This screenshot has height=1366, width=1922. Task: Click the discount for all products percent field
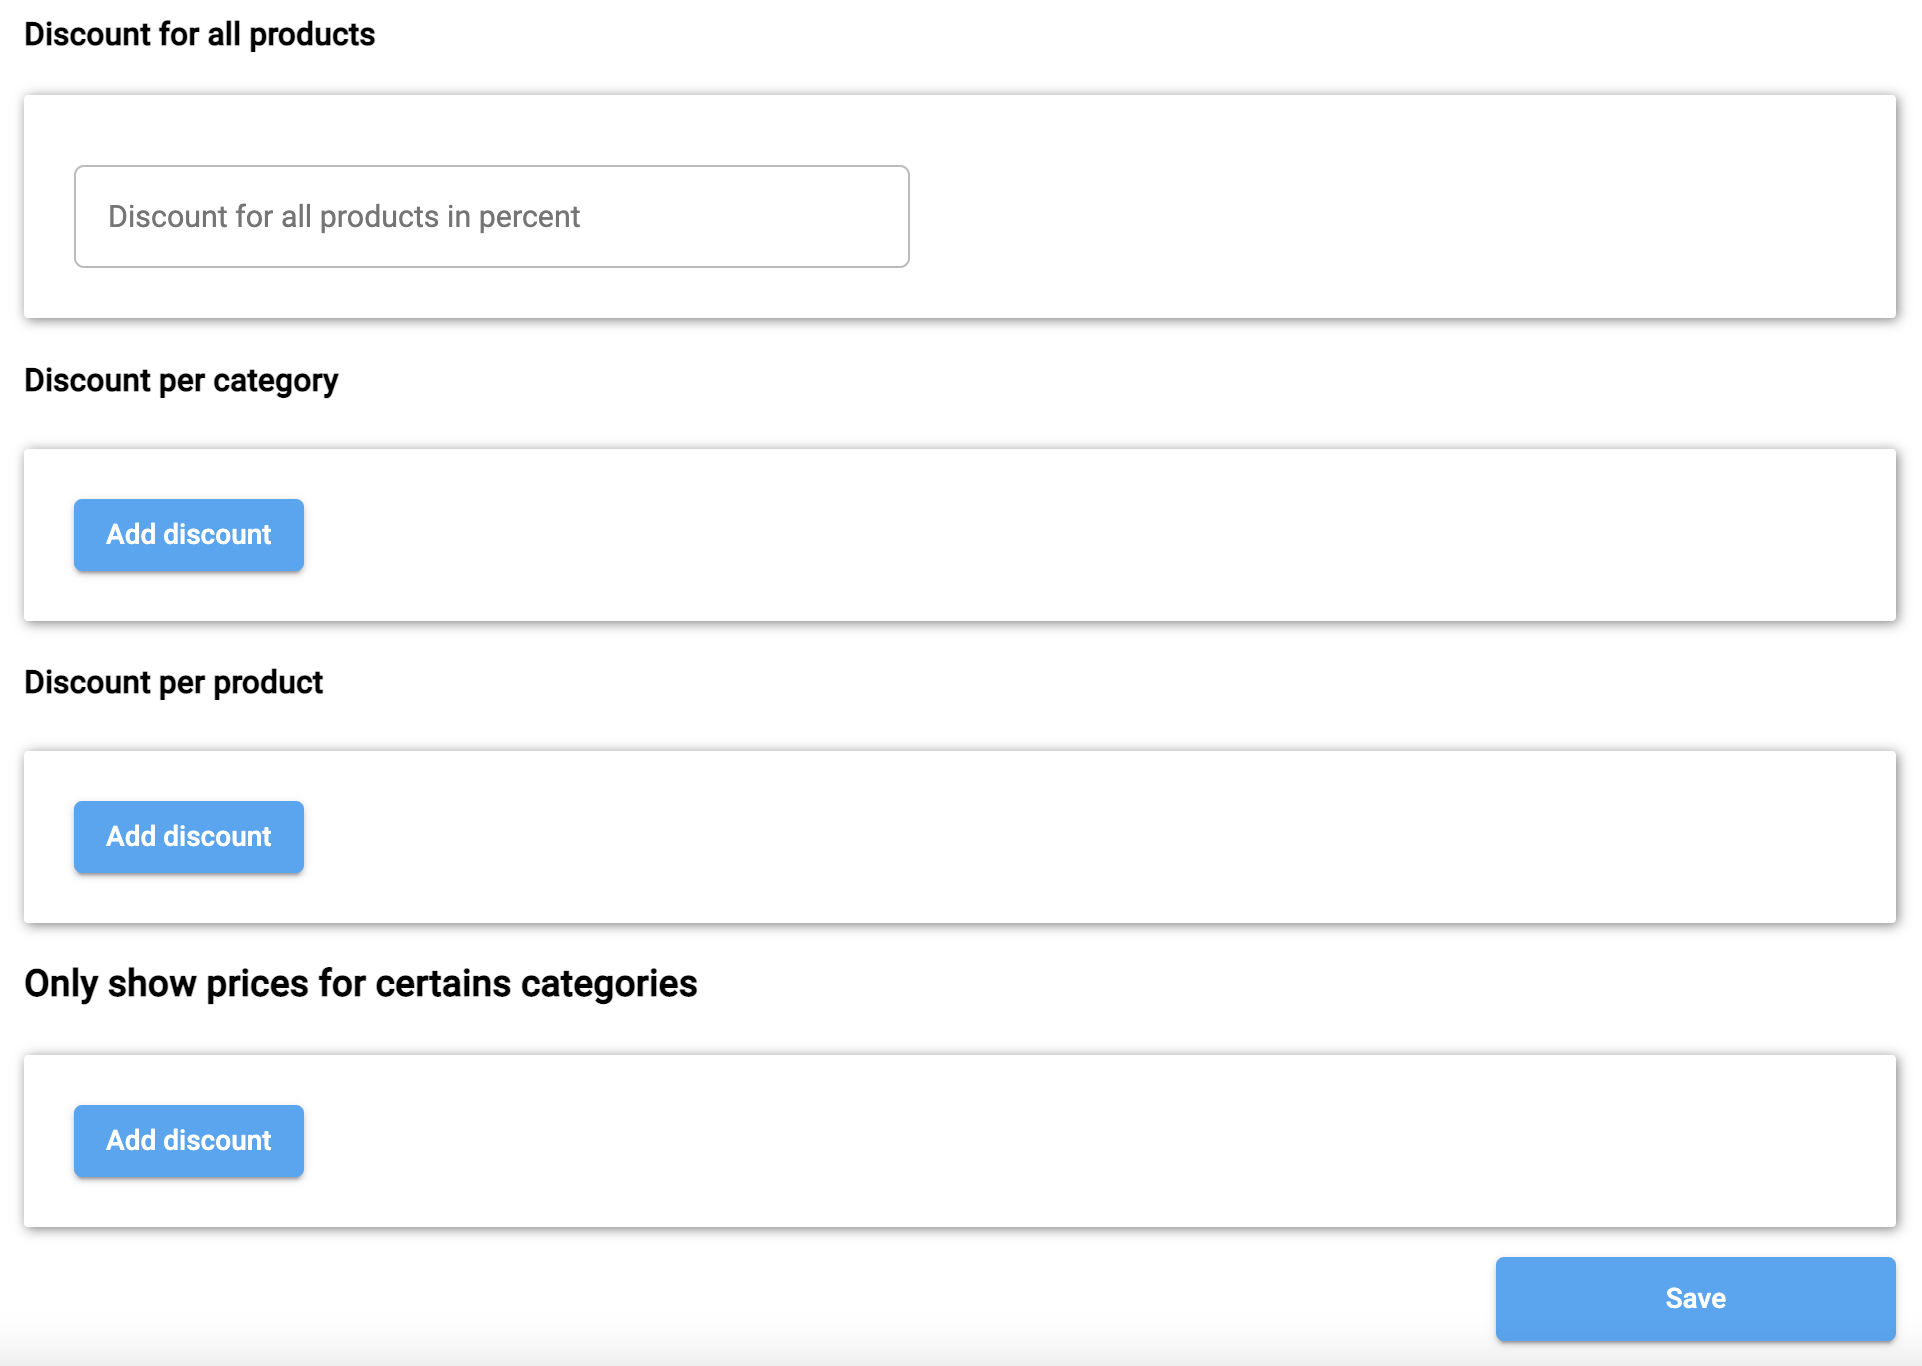coord(491,216)
